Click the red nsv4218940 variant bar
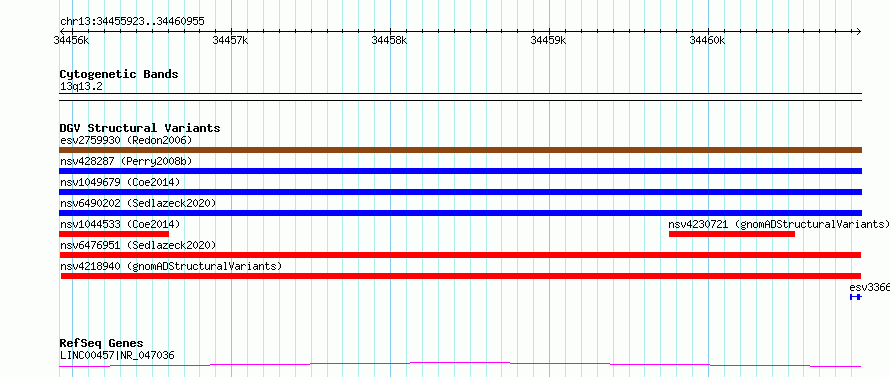890x377 pixels. coord(461,276)
